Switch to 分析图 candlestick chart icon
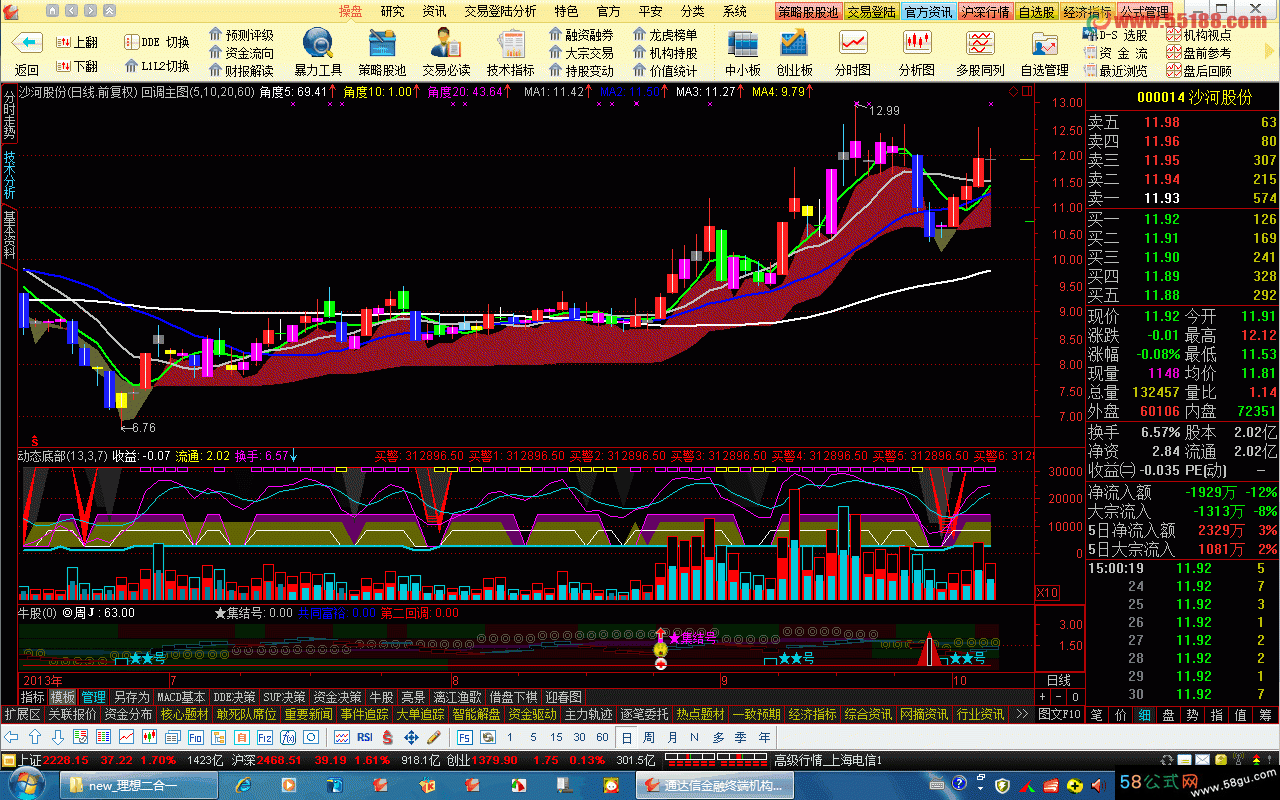Image resolution: width=1280 pixels, height=800 pixels. pos(917,44)
